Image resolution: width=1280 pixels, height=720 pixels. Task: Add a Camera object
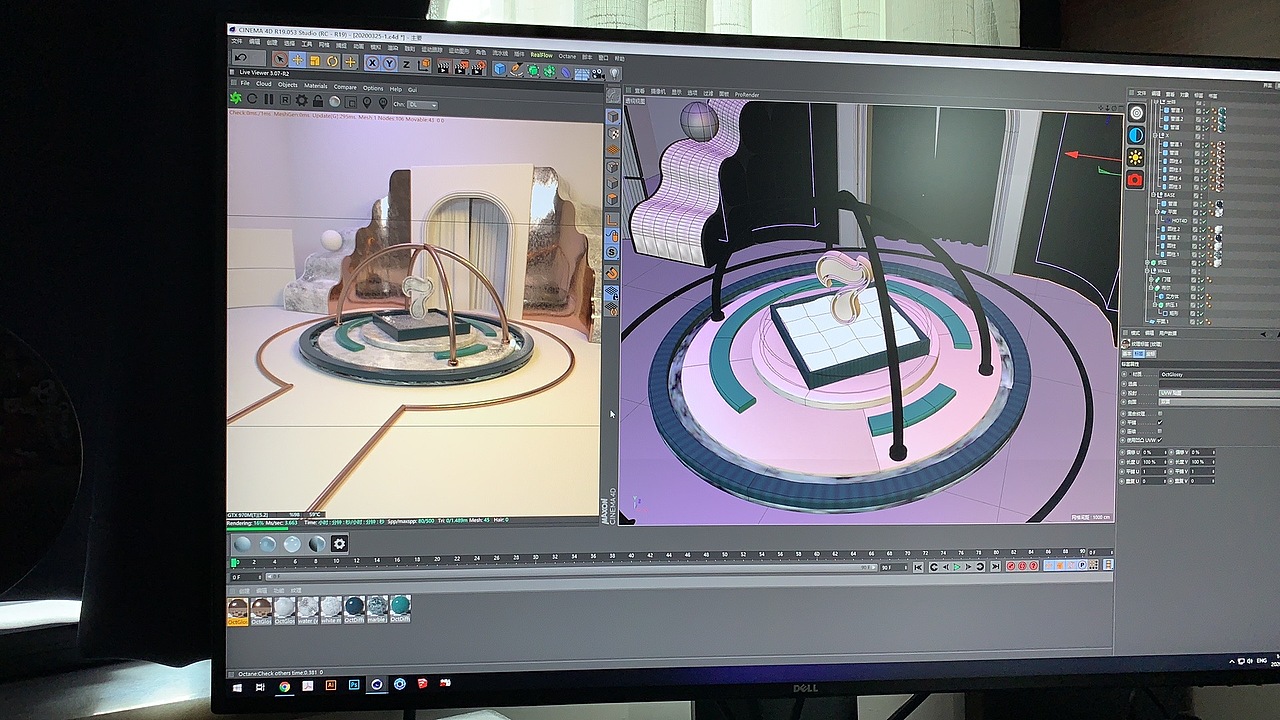pos(598,73)
